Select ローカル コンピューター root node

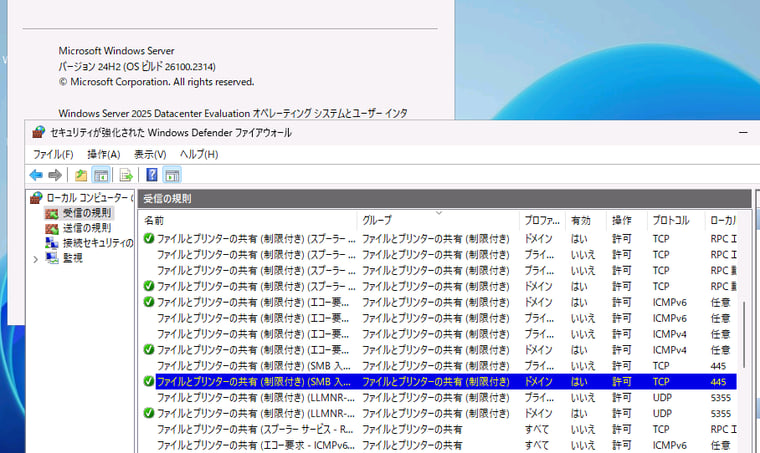tap(88, 198)
